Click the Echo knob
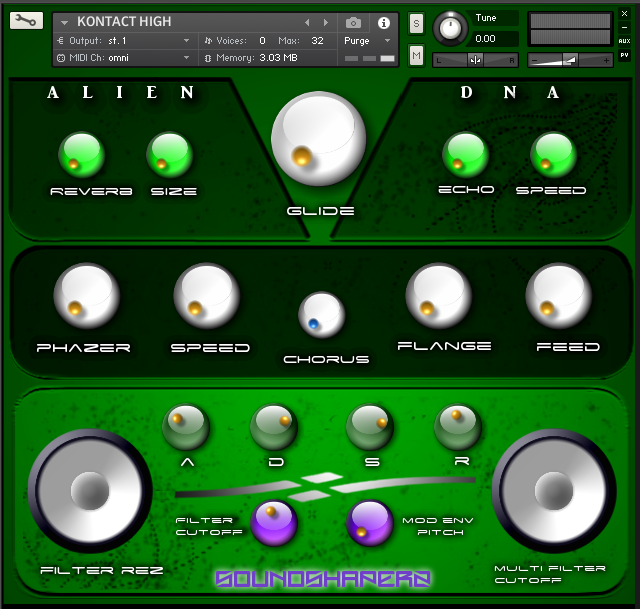This screenshot has height=609, width=640. point(465,155)
